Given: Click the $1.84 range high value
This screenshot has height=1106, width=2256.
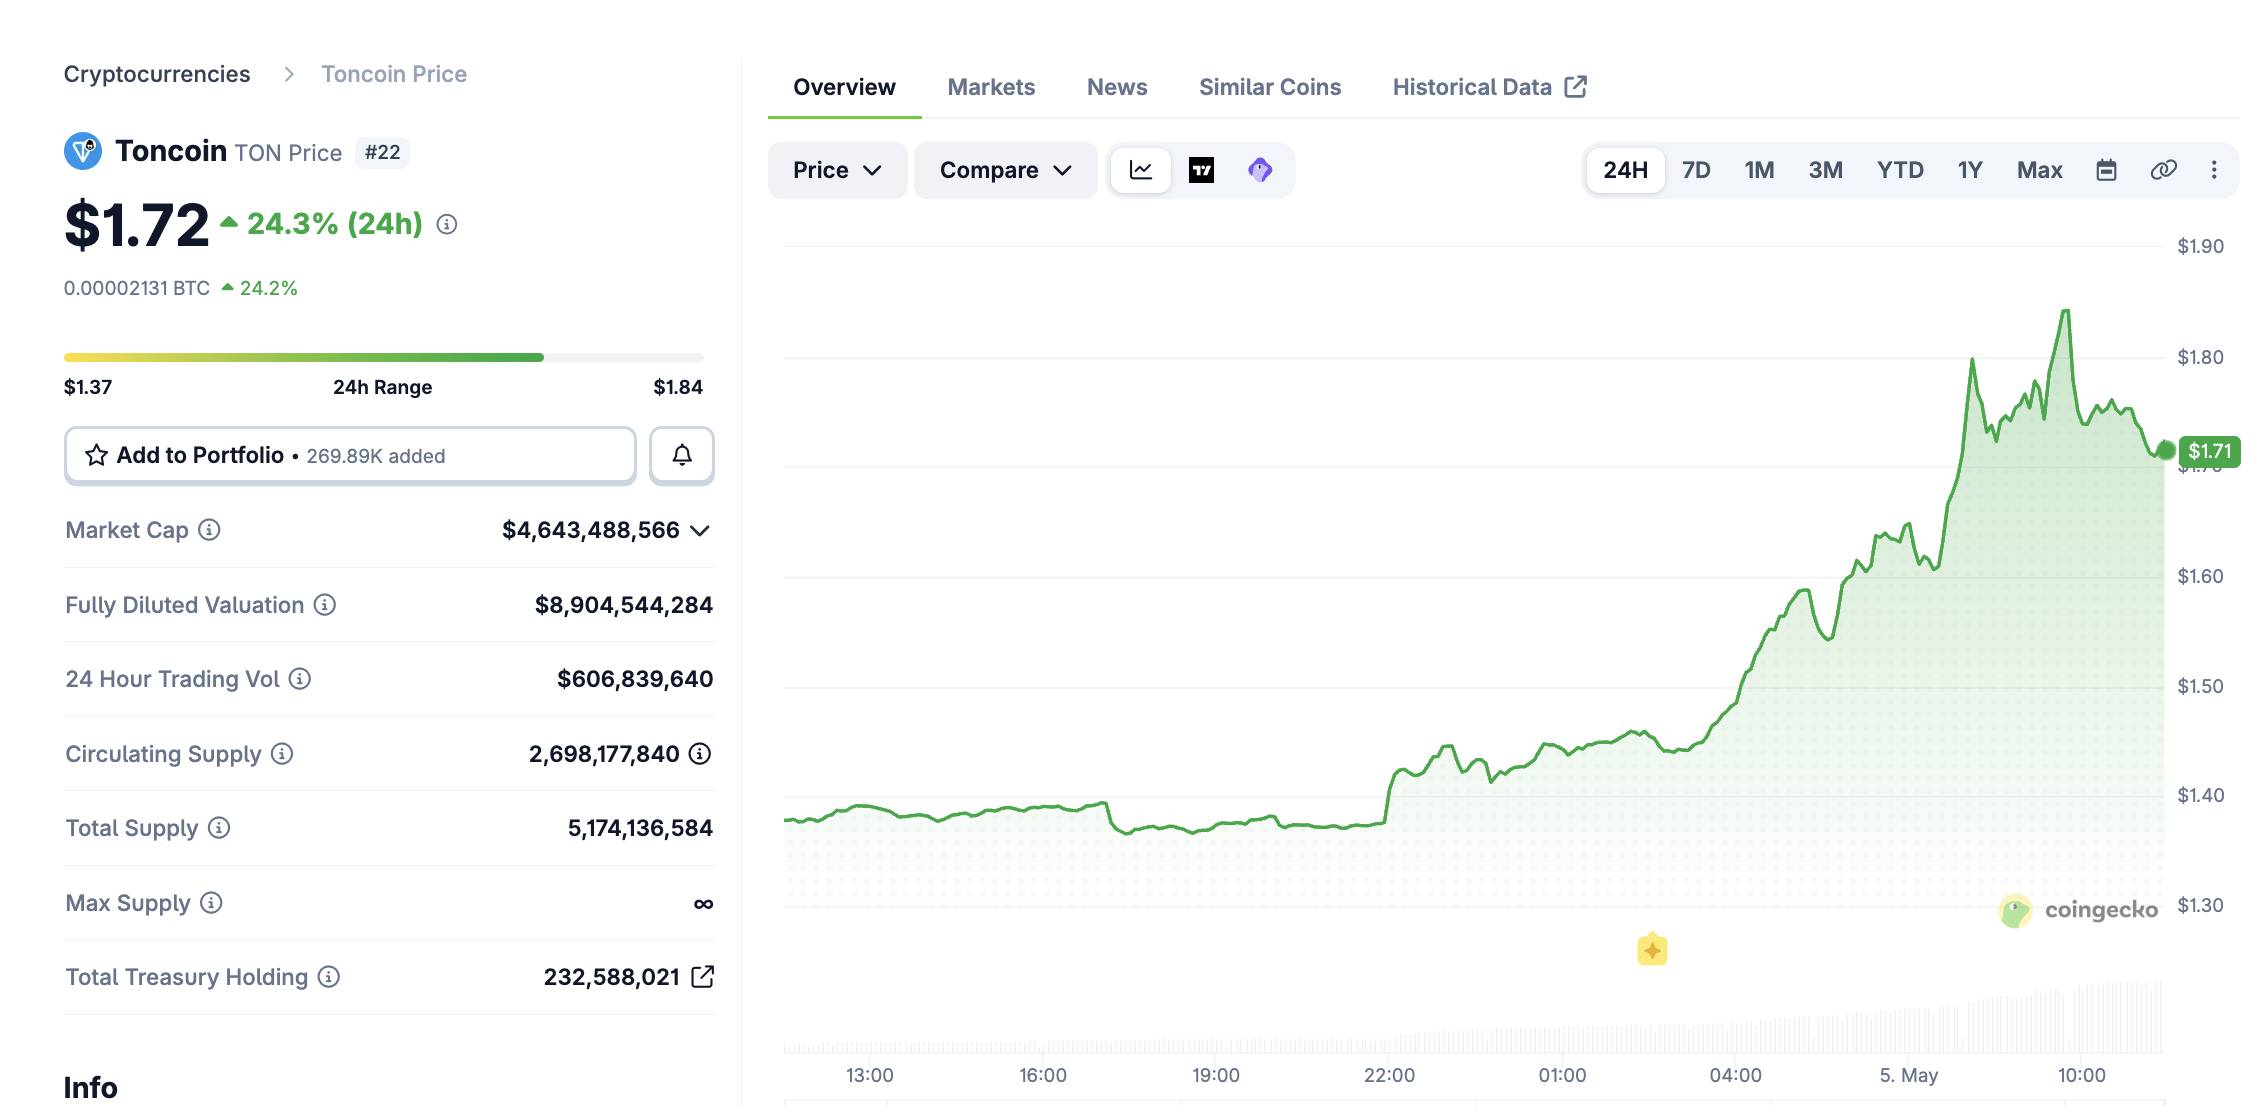Looking at the screenshot, I should tap(678, 387).
